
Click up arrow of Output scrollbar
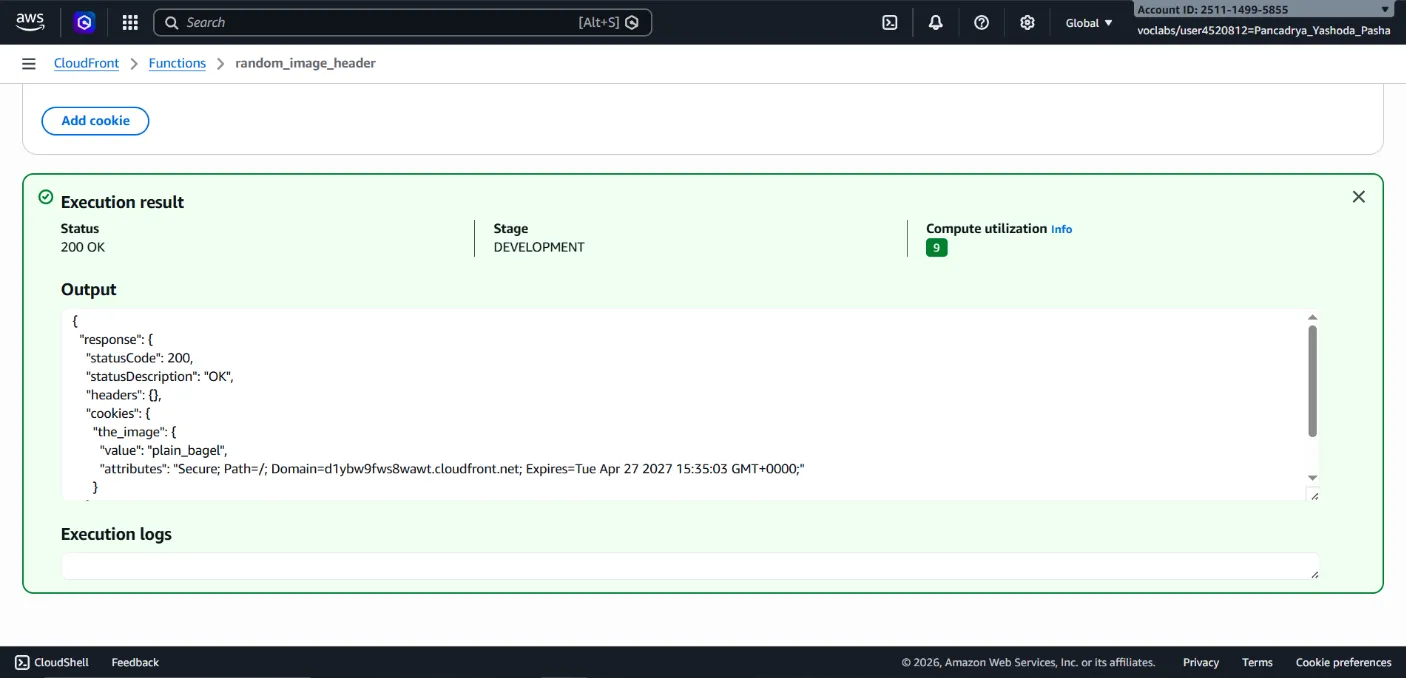point(1312,317)
